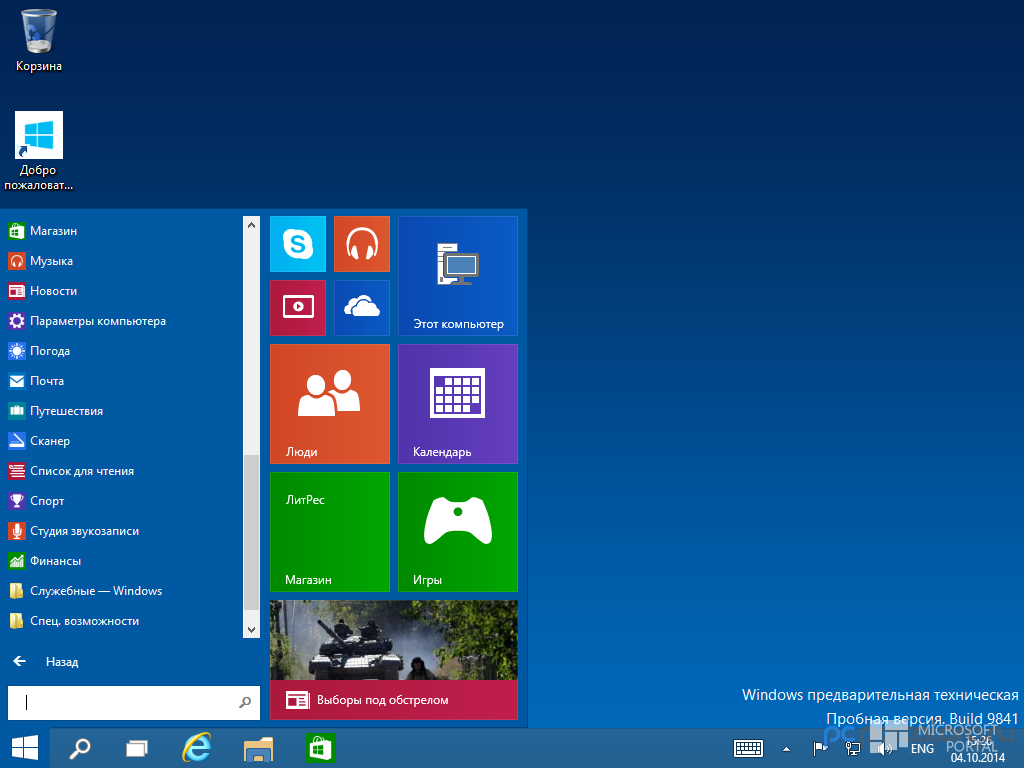Open Store from the taskbar
The image size is (1024, 768).
[x=320, y=748]
